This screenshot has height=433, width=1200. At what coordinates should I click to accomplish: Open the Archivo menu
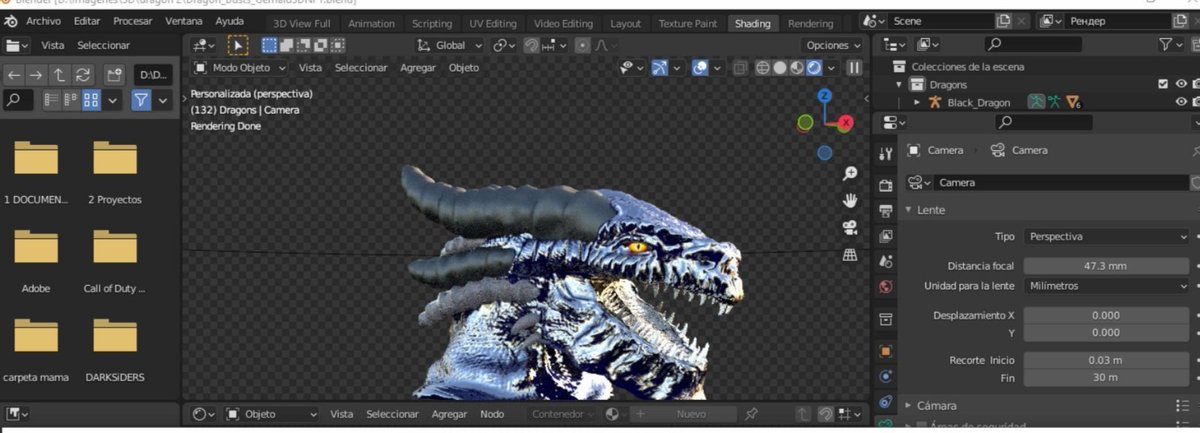pos(43,21)
